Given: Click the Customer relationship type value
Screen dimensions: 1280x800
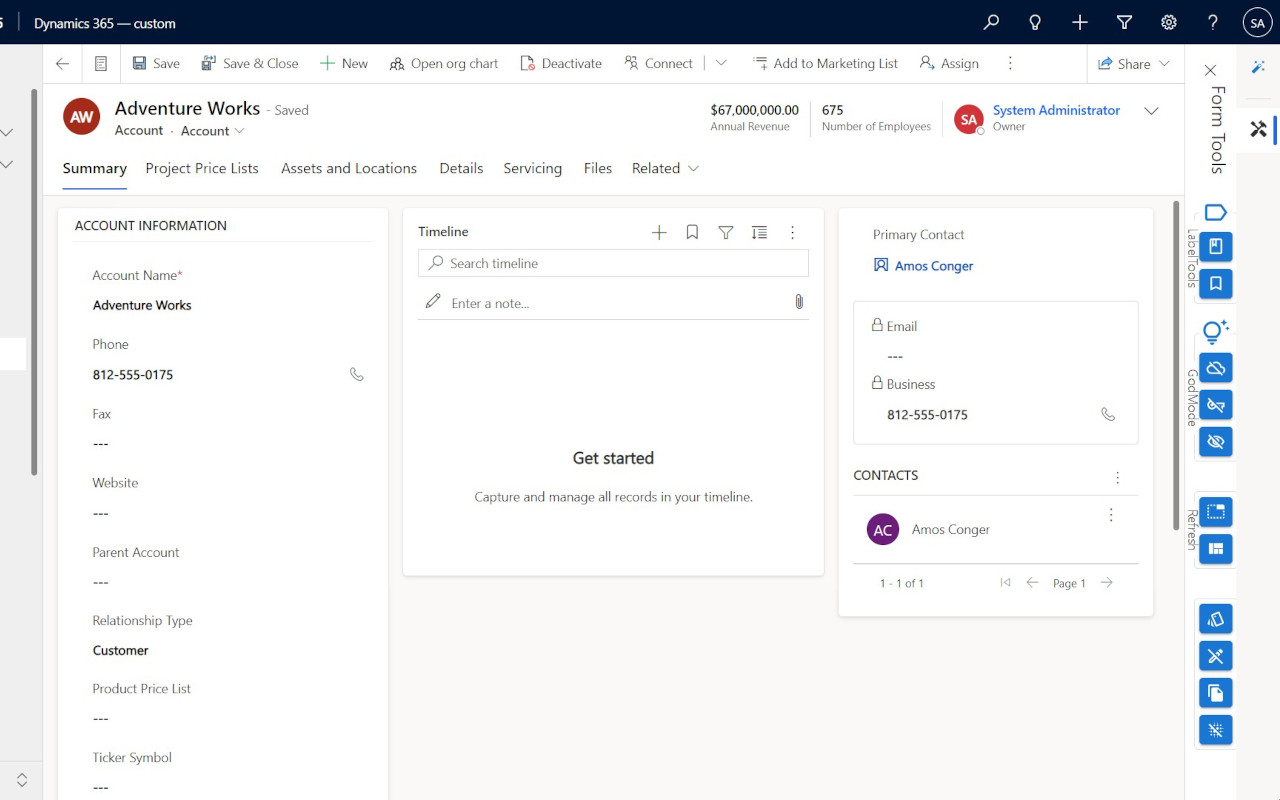Looking at the screenshot, I should click(121, 650).
